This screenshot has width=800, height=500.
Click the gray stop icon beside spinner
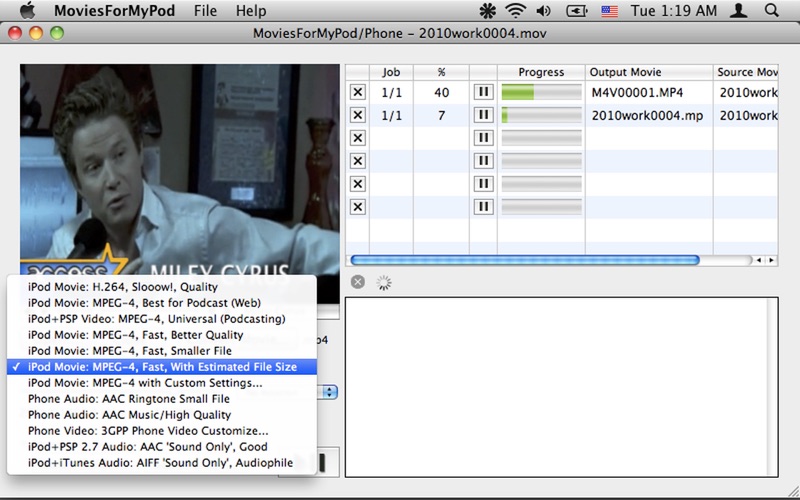[358, 283]
